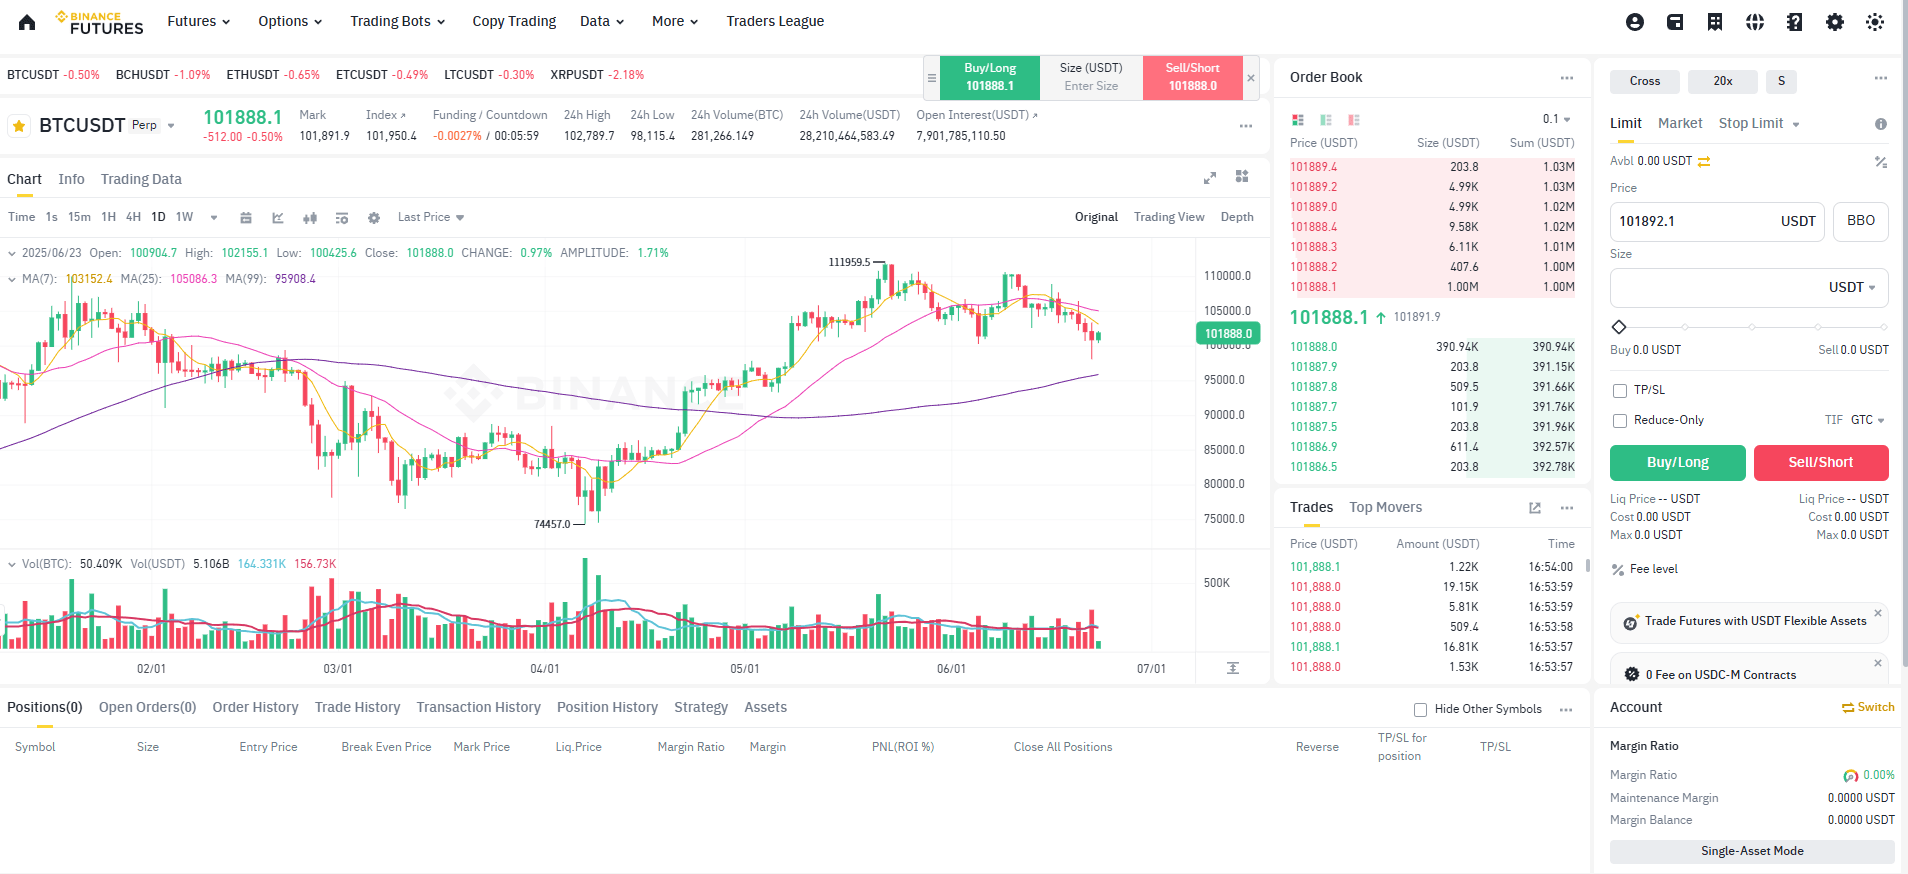Select the 1W chart interval

coord(184,217)
